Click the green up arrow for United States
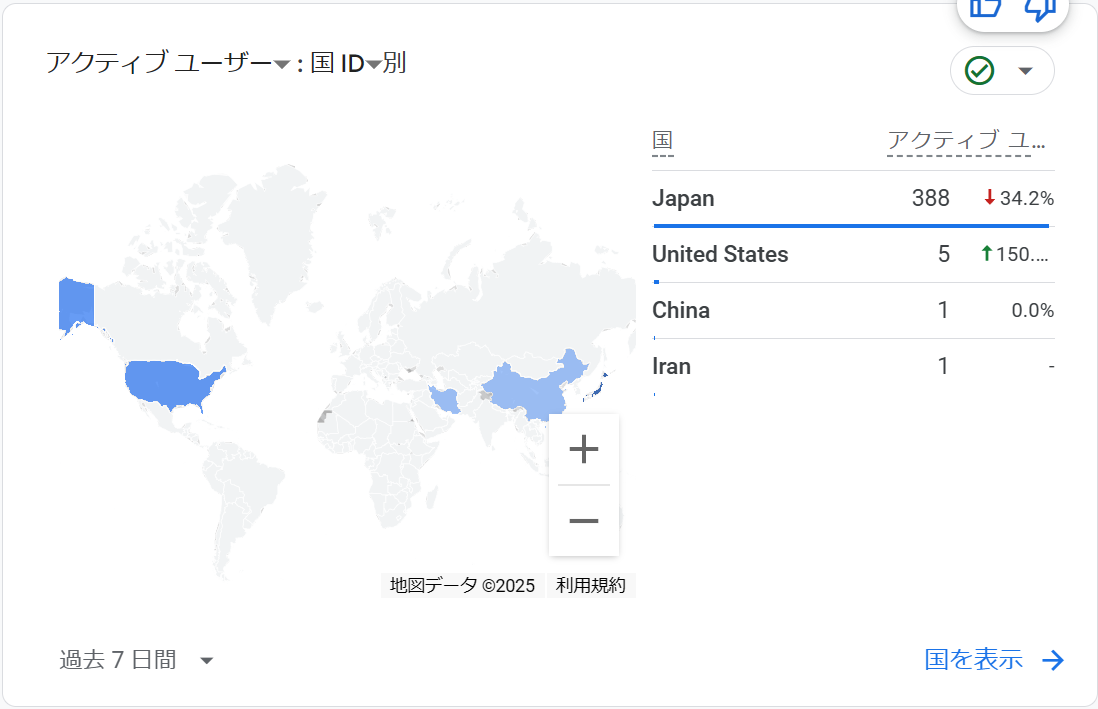The height and width of the screenshot is (709, 1098). [x=987, y=254]
